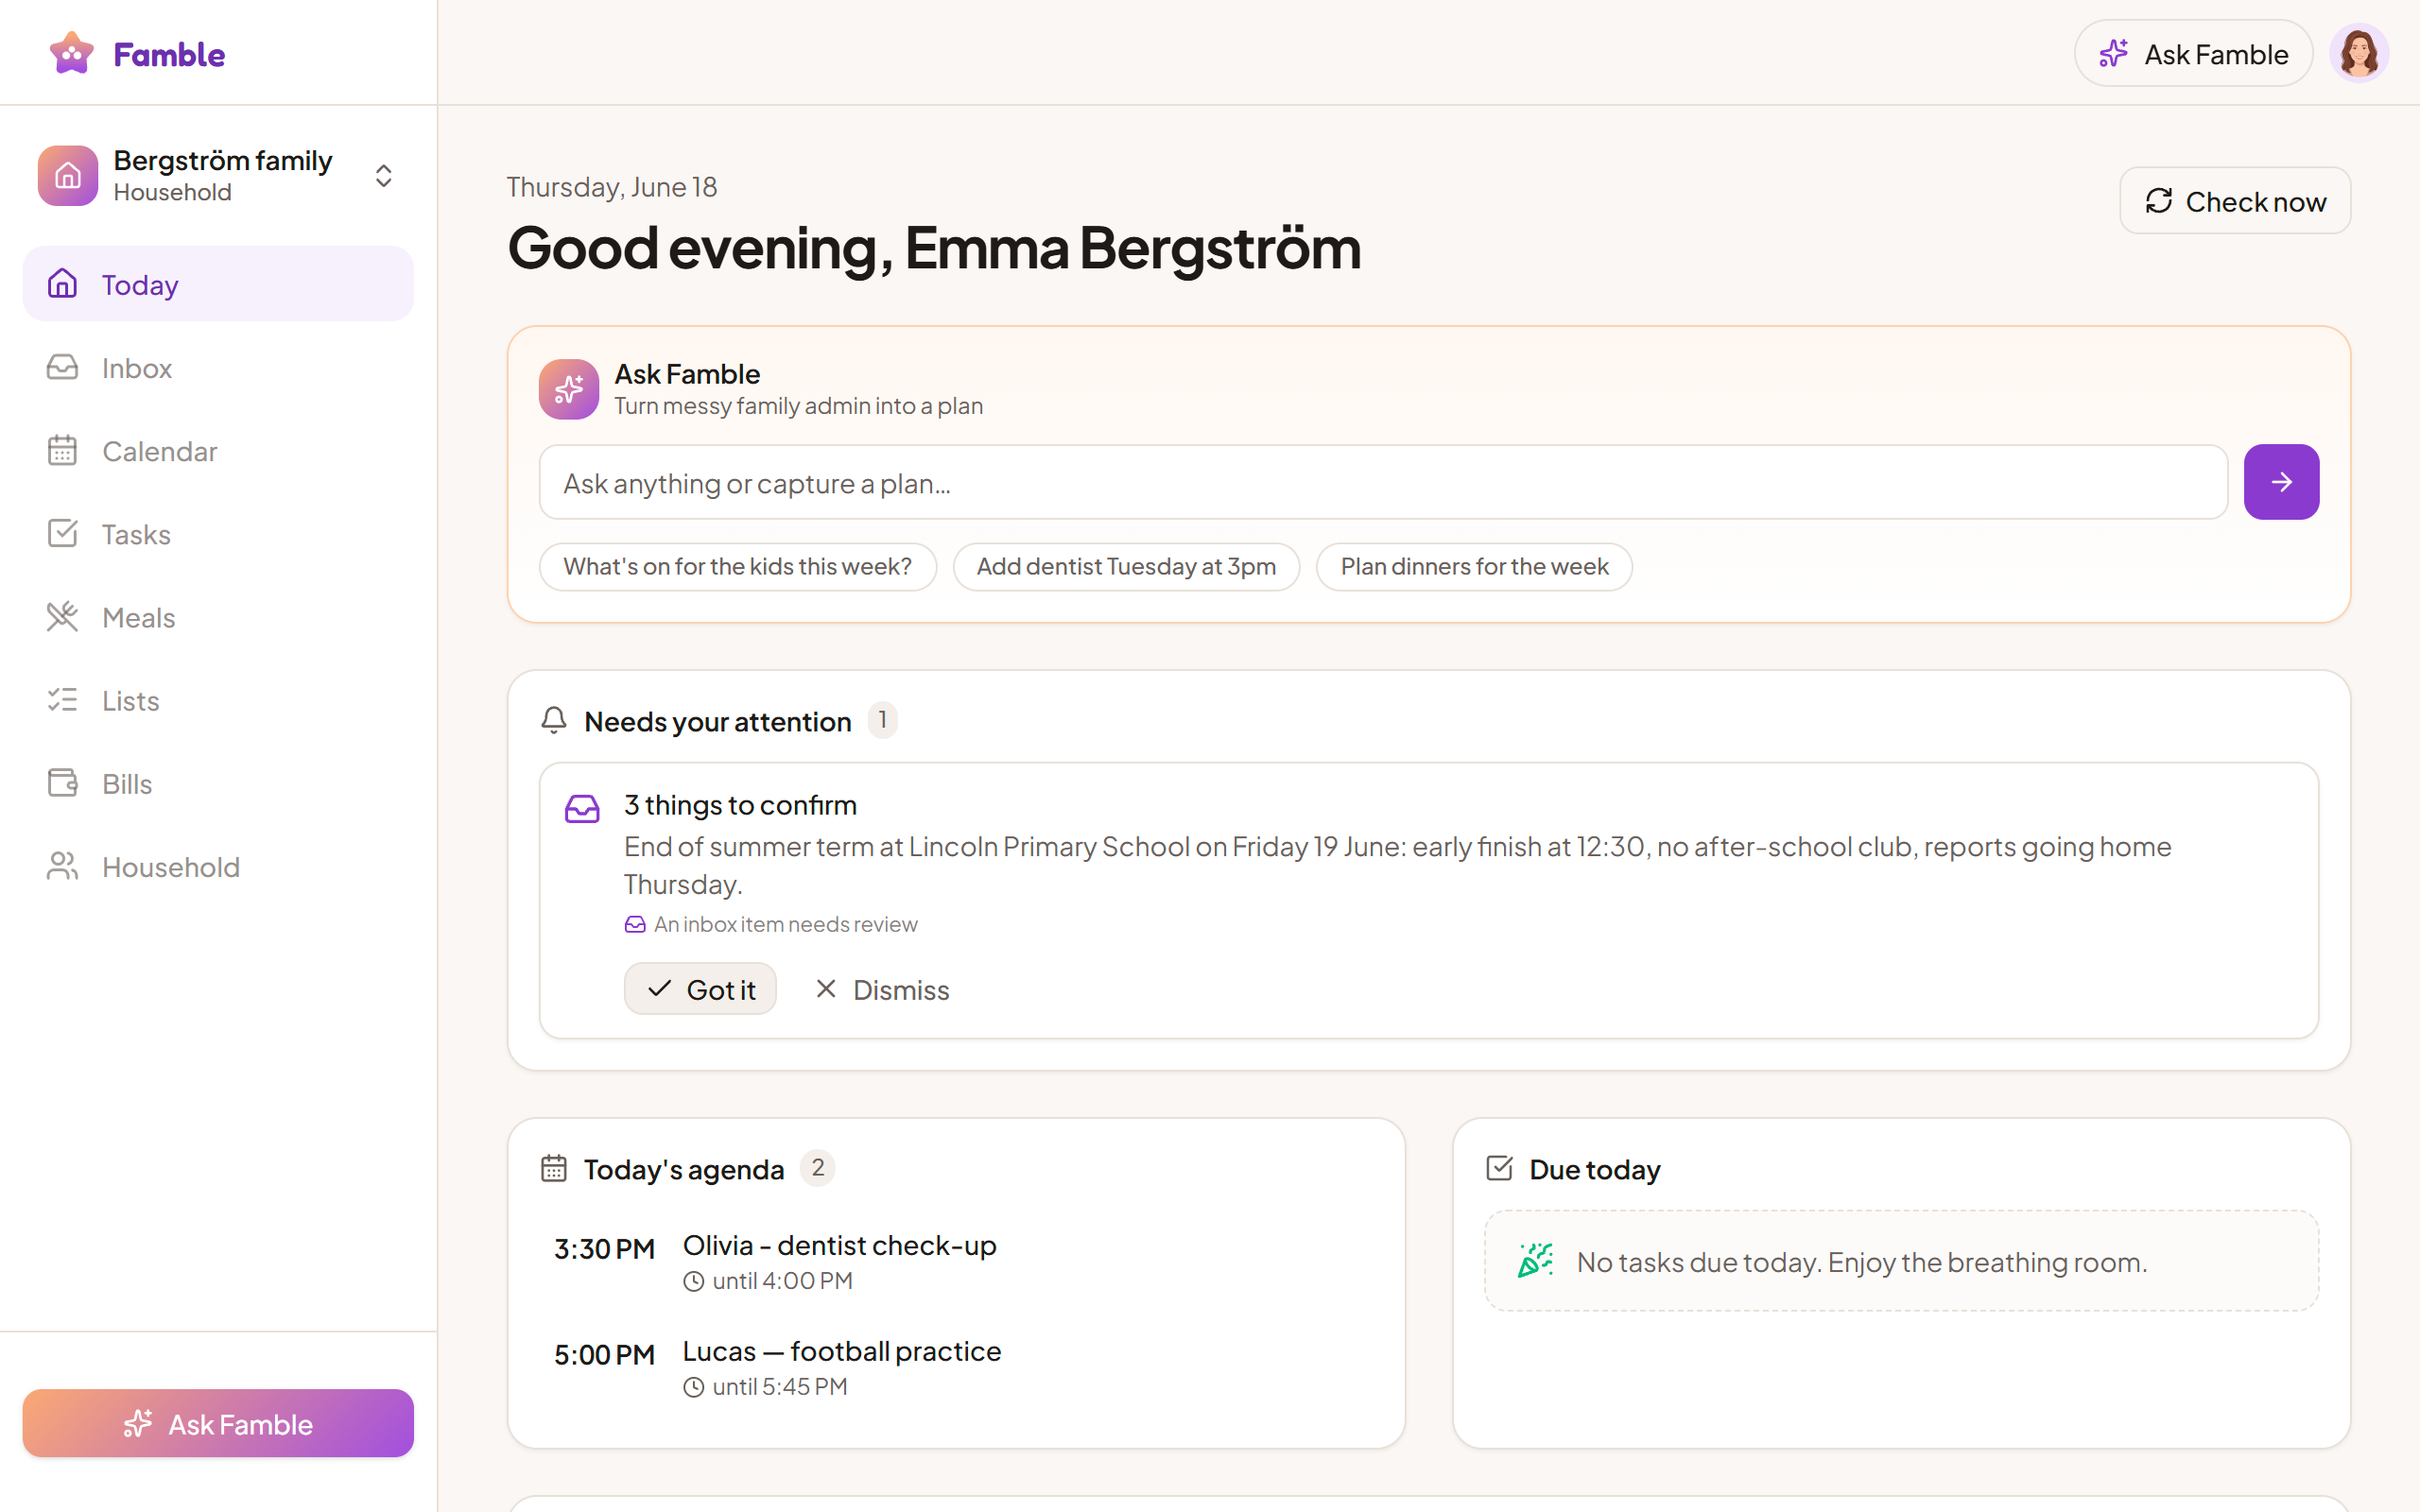This screenshot has height=1512, width=2420.
Task: Open the user profile avatar
Action: coord(2359,53)
